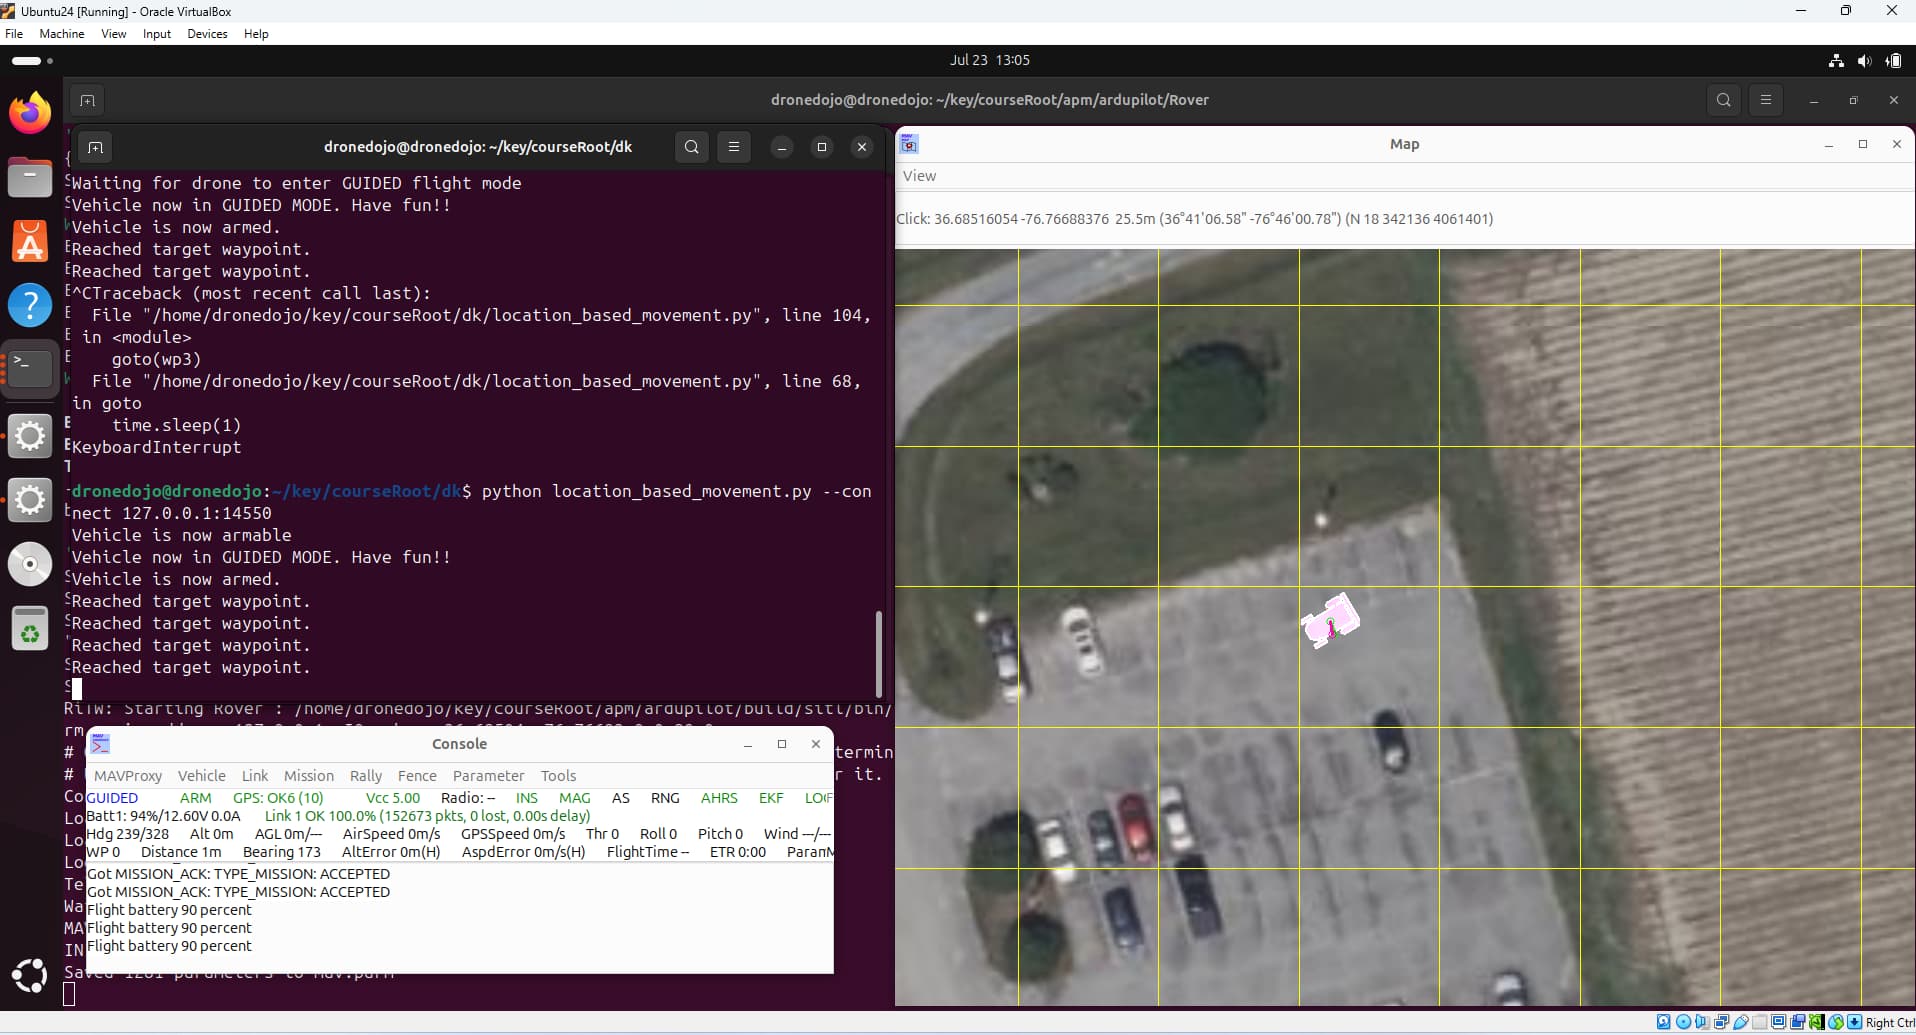Open hamburger menu in the courseRoot/dk terminal
This screenshot has height=1035, width=1916.
[734, 147]
